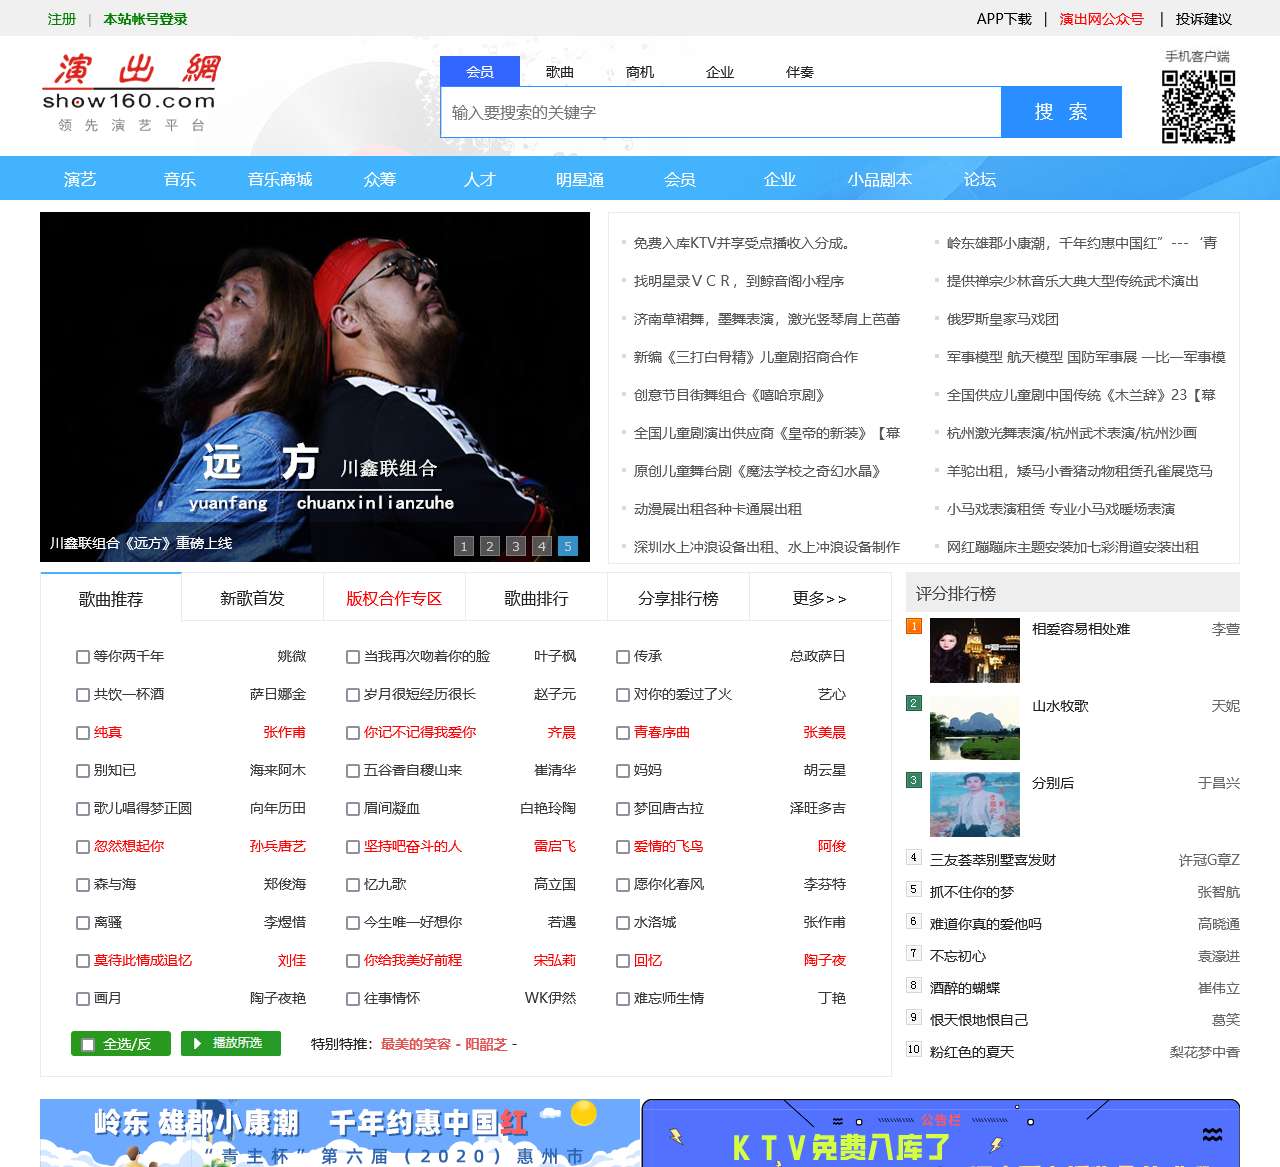
Task: Switch to the 新歌首发 tab
Action: pyautogui.click(x=251, y=598)
